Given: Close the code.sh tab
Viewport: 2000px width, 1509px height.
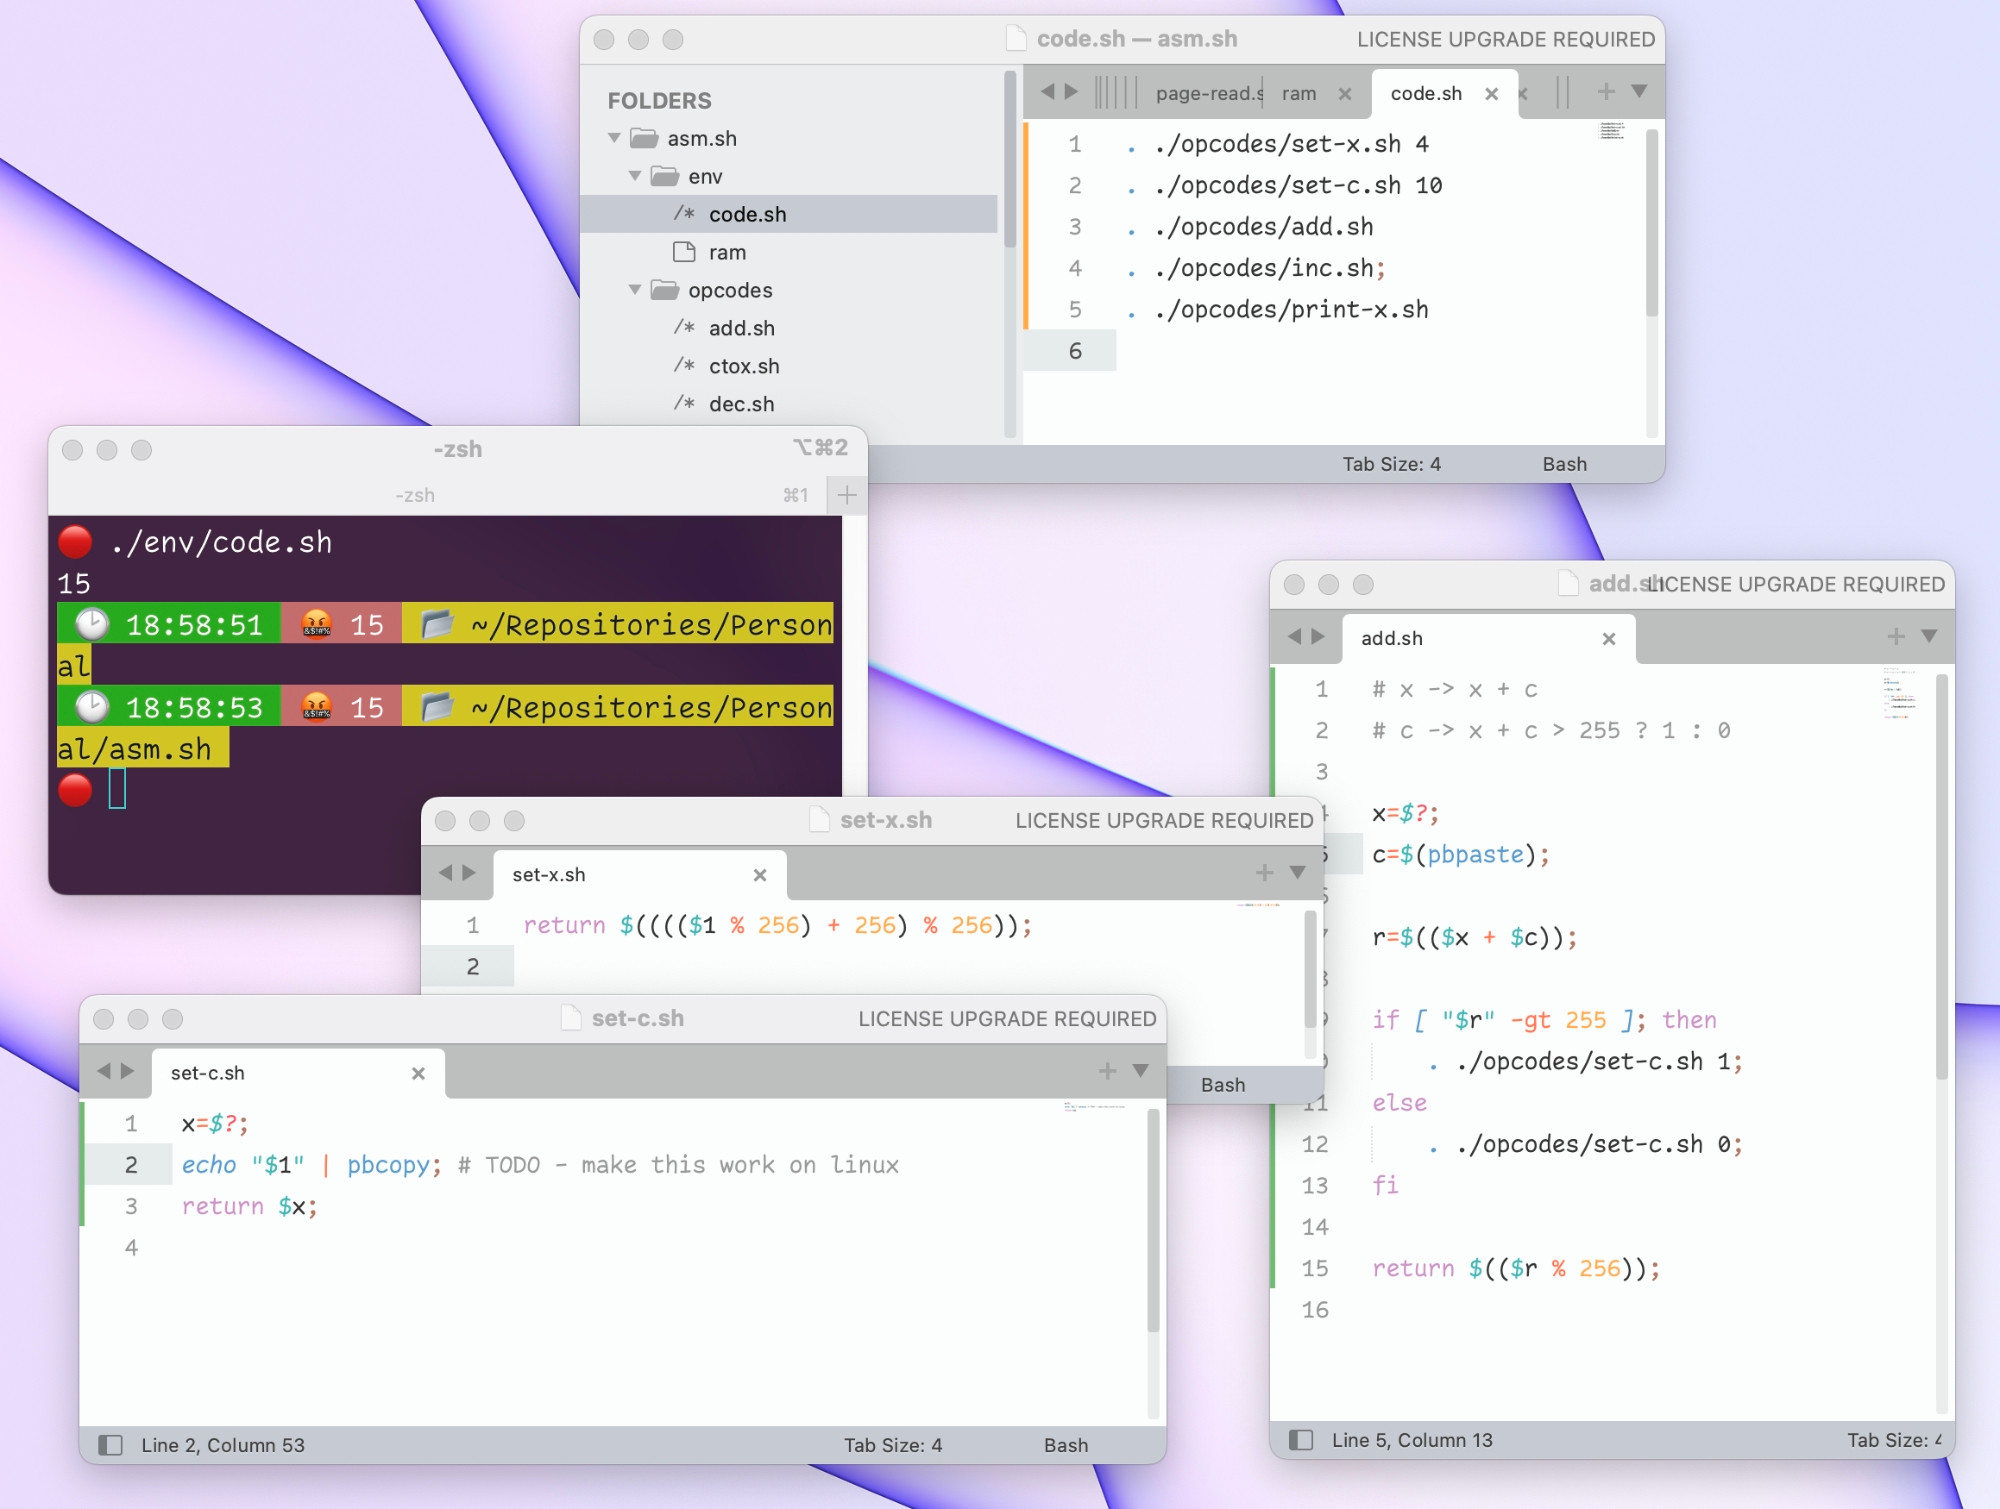Looking at the screenshot, I should [1491, 94].
